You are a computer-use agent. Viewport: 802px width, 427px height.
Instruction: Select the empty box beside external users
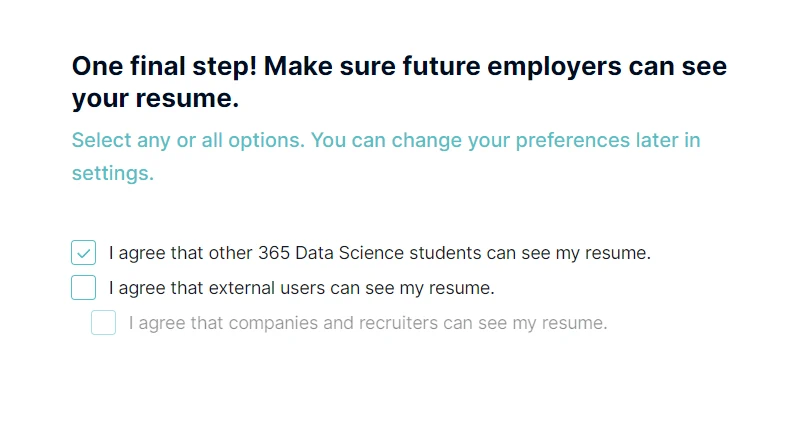83,288
